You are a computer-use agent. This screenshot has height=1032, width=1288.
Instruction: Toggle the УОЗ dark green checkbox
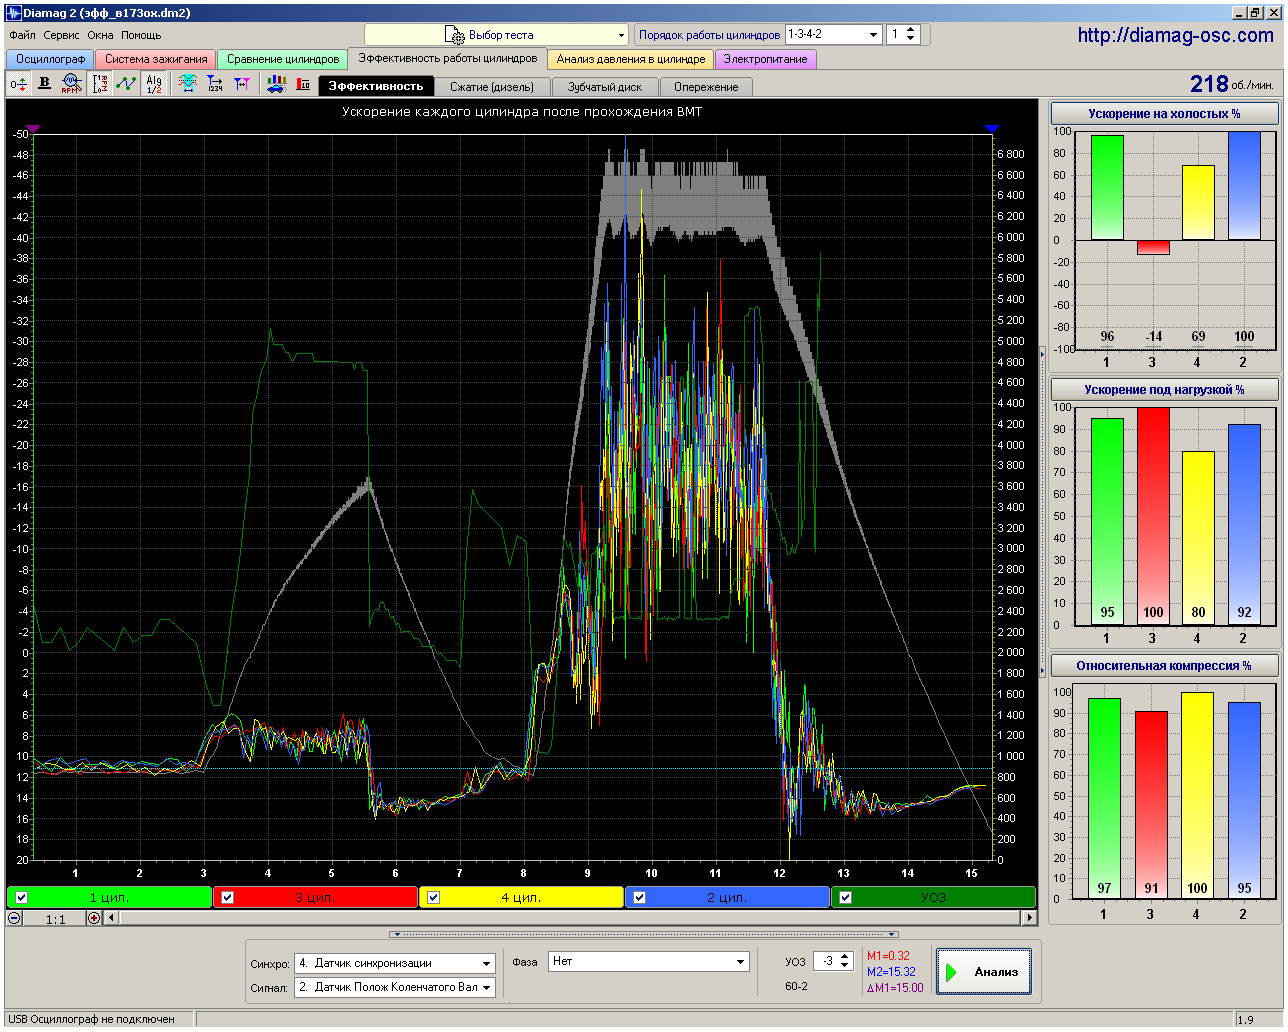(x=846, y=897)
